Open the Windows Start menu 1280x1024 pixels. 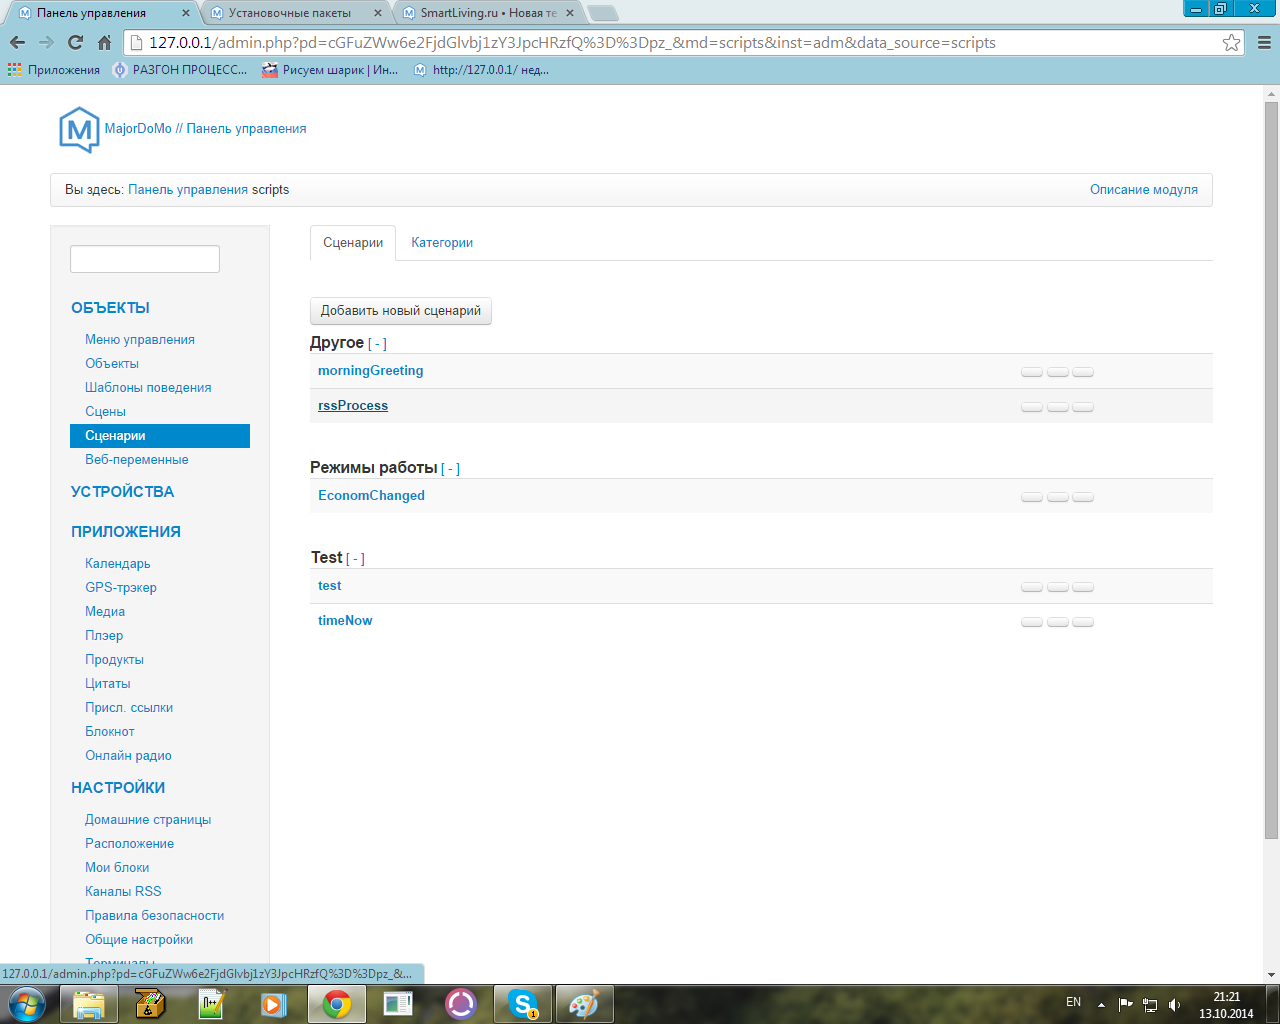tap(26, 1003)
